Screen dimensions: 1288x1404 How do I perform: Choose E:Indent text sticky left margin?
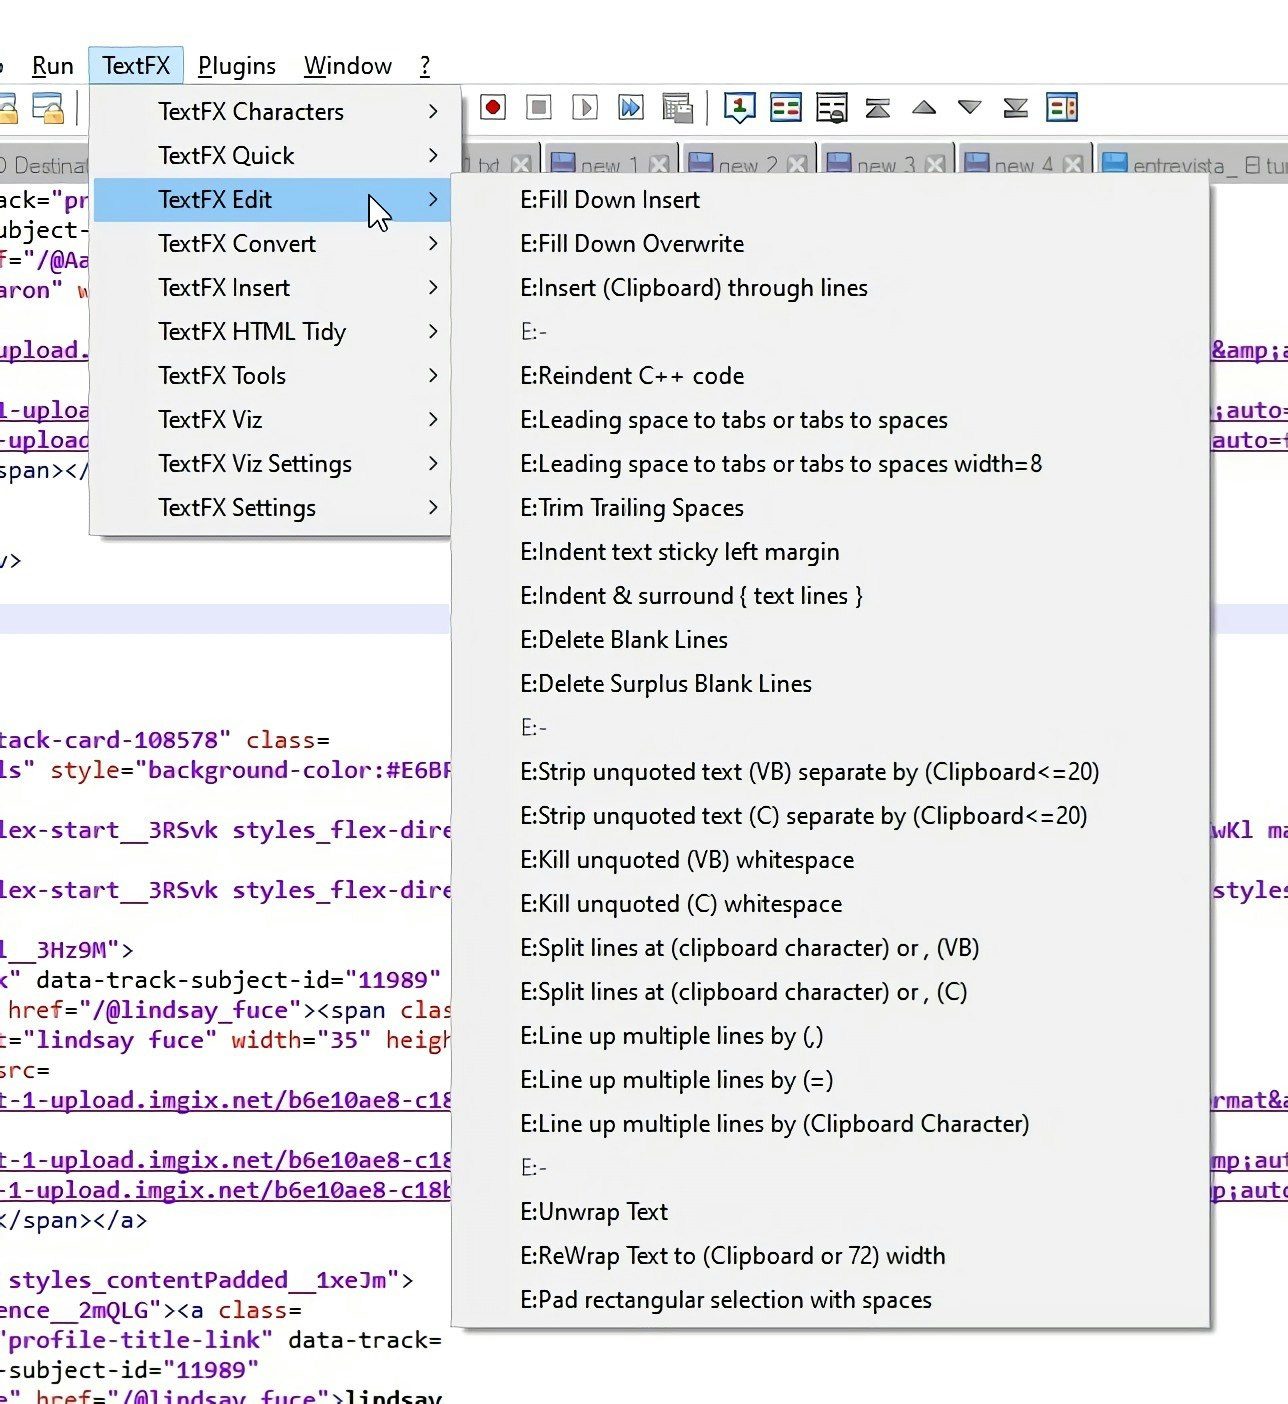pos(830,552)
